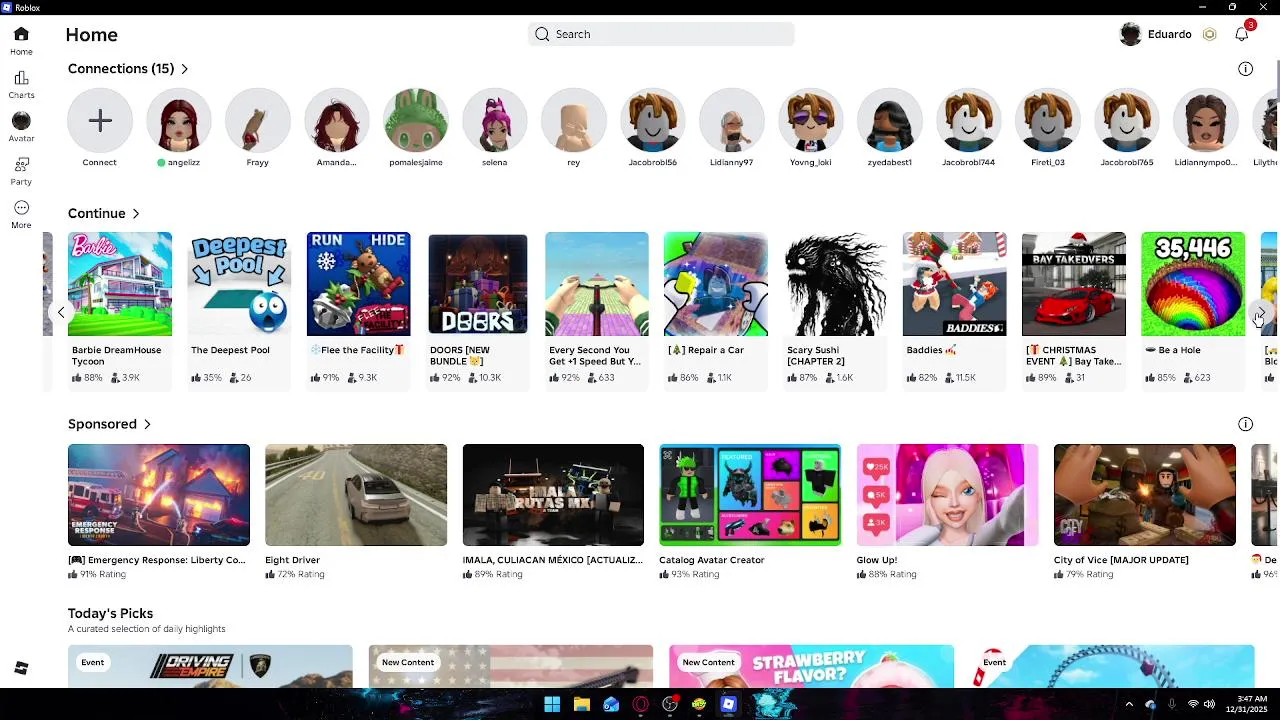Screen dimensions: 1280x720
Task: Click the Roblox Studio icon at sidebar bottom
Action: click(x=21, y=668)
